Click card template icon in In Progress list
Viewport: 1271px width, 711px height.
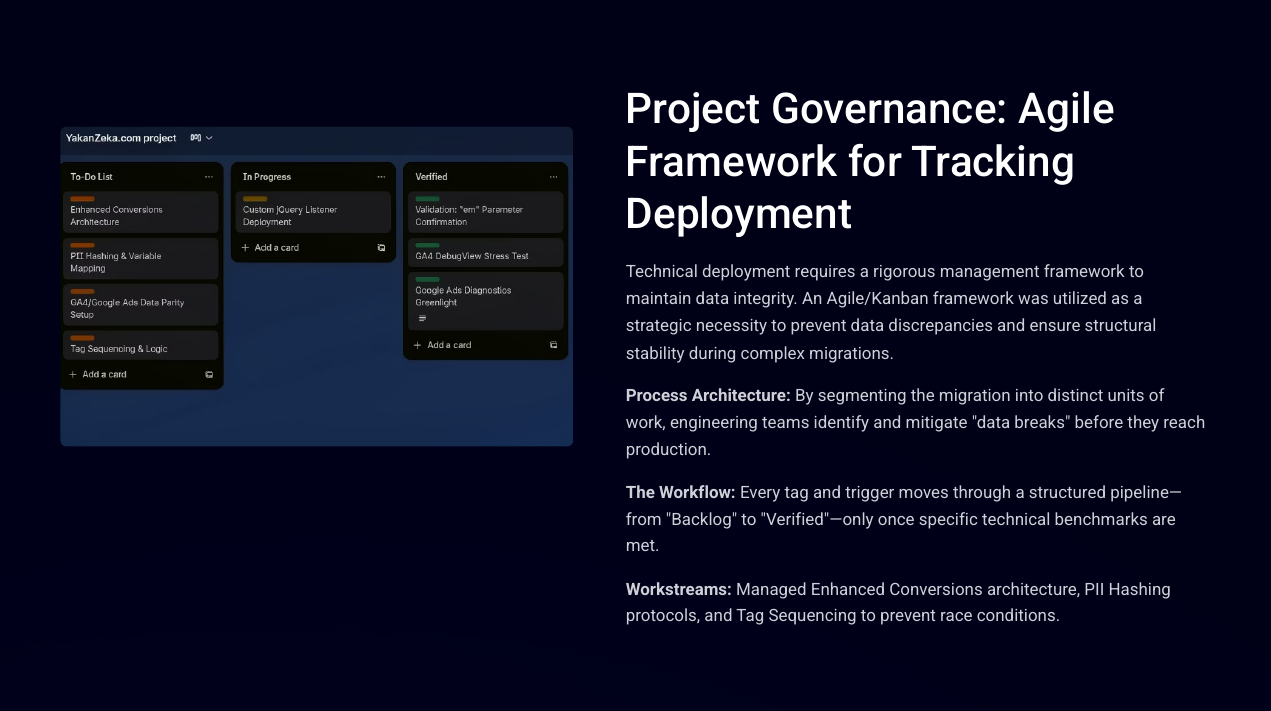[381, 248]
